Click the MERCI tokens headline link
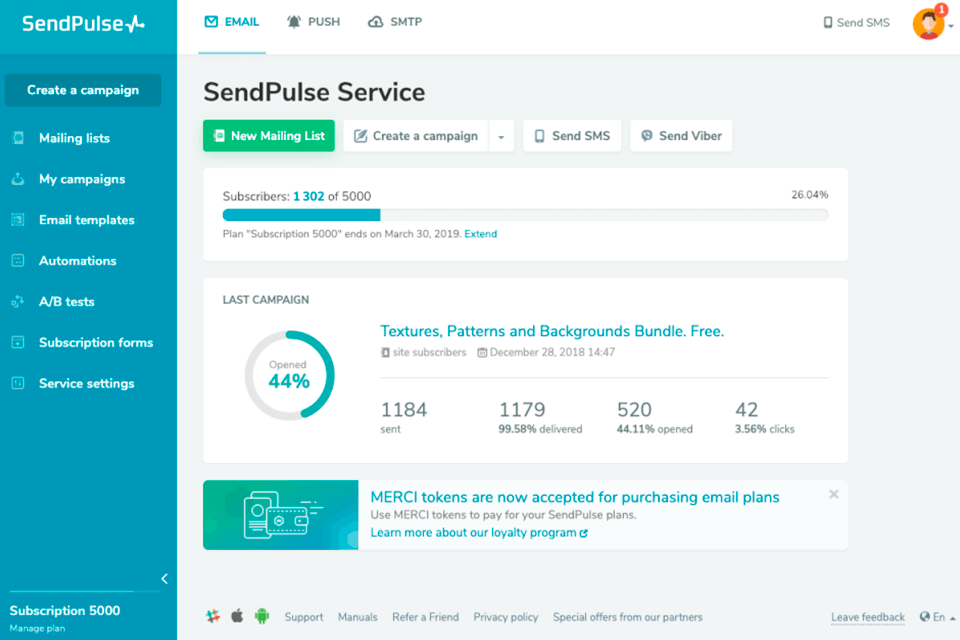Viewport: 960px width, 640px height. pyautogui.click(x=575, y=497)
